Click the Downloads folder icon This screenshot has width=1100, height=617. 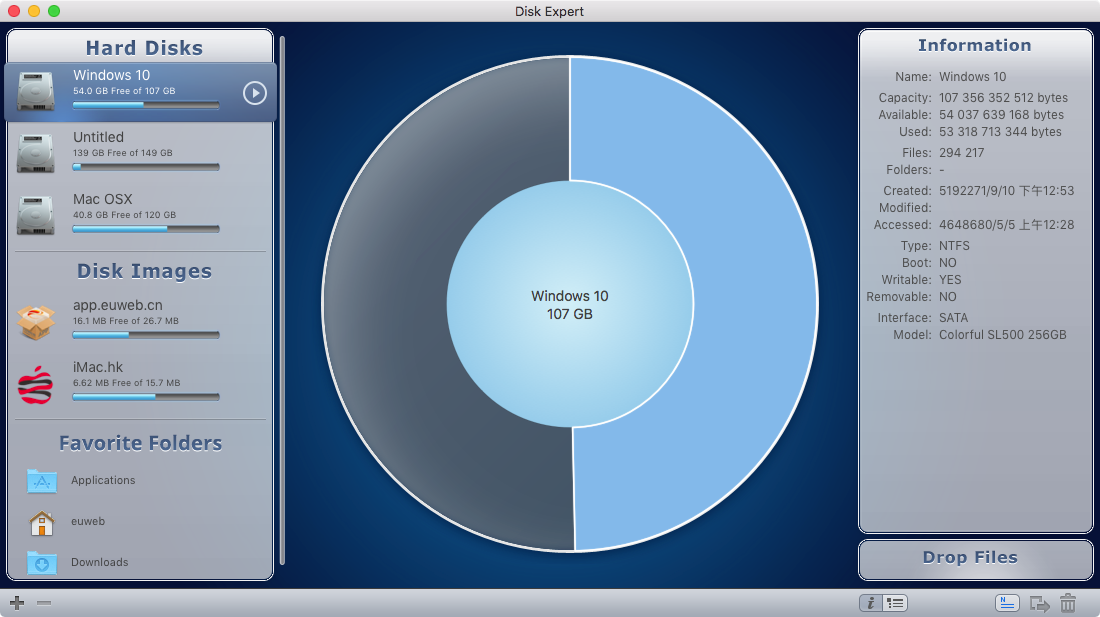point(41,562)
